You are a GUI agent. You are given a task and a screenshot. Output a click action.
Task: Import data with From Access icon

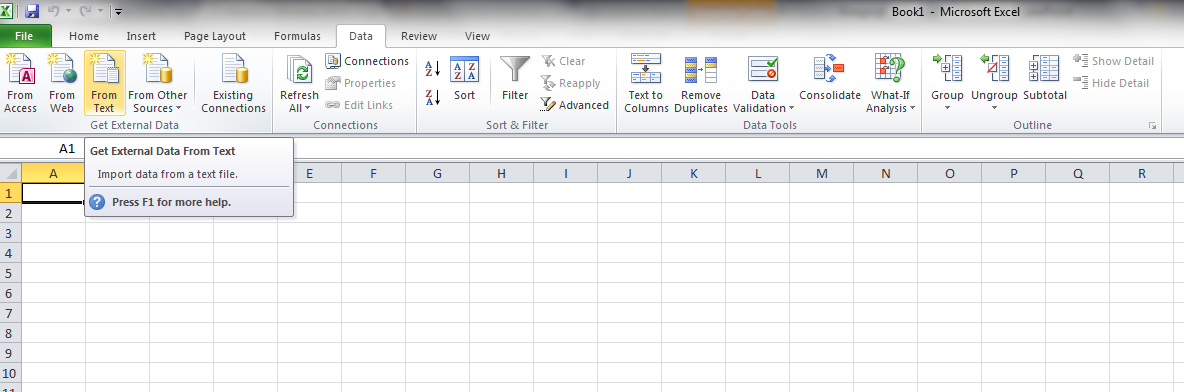point(20,83)
